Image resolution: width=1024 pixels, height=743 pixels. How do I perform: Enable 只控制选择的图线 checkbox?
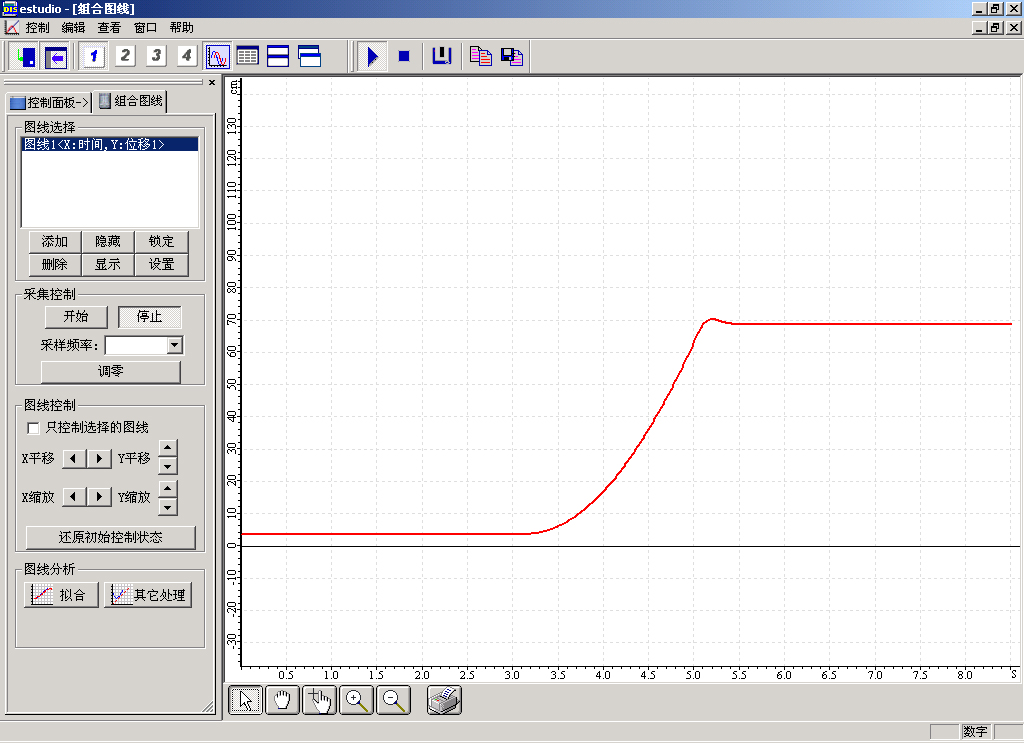[x=34, y=428]
